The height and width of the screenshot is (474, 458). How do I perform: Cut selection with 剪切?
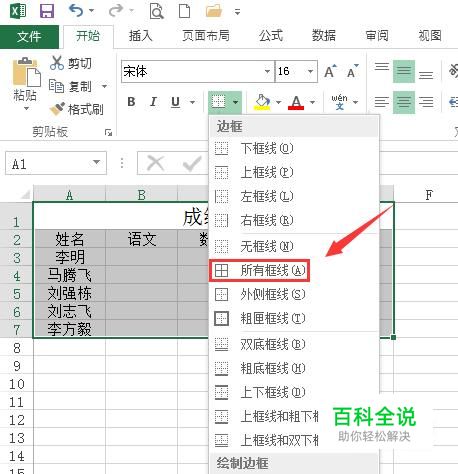(x=71, y=63)
